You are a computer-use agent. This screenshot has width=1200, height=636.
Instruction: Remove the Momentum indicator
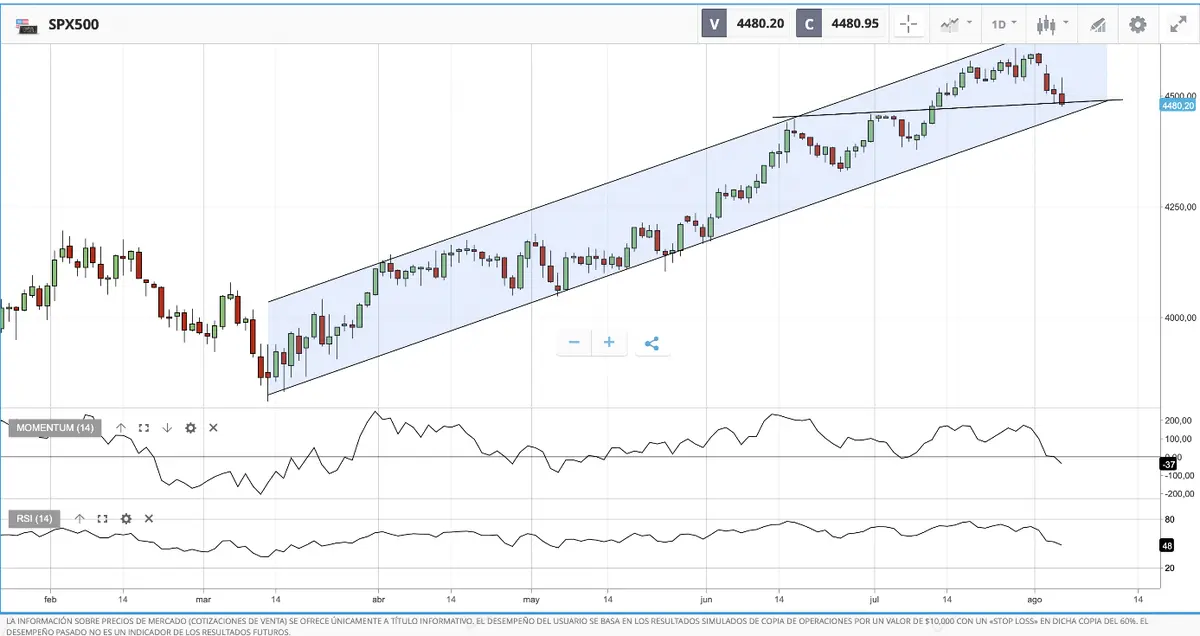coord(213,428)
